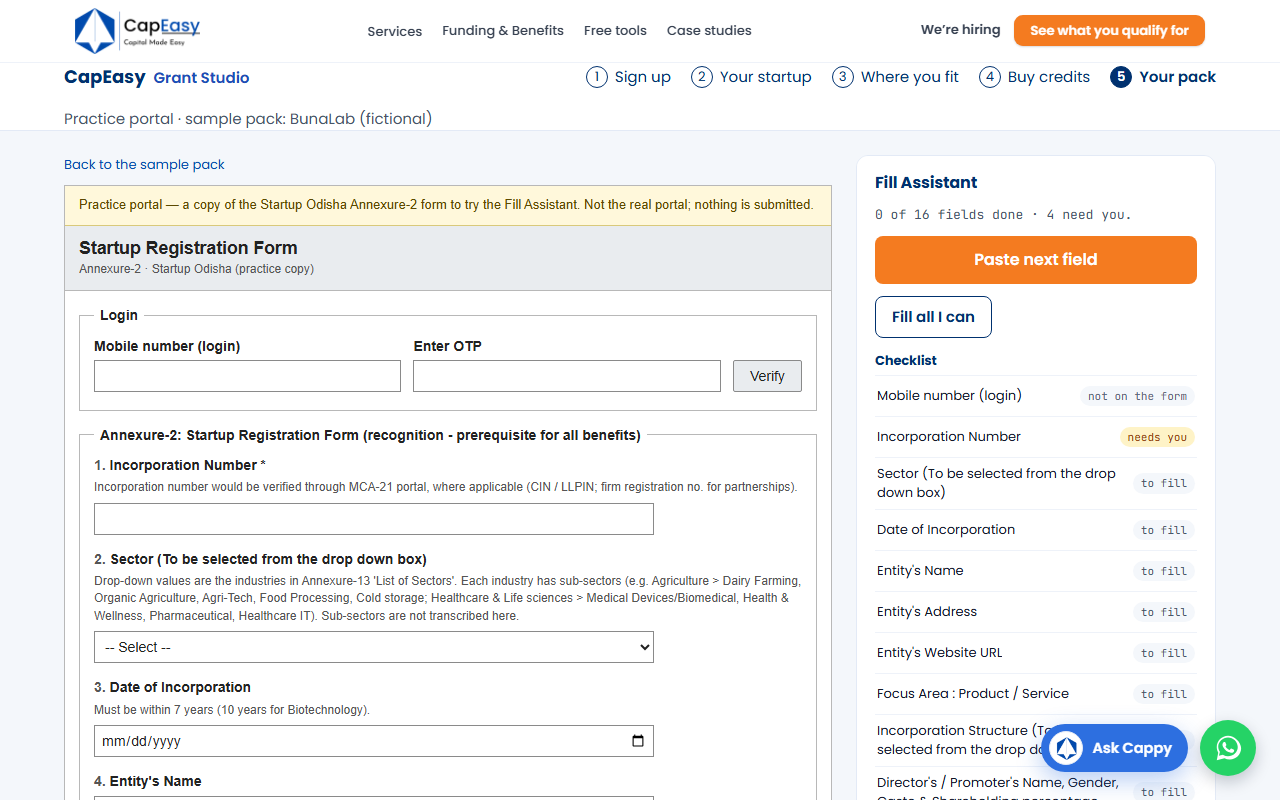Open WhatsApp chat floating icon

click(1228, 748)
